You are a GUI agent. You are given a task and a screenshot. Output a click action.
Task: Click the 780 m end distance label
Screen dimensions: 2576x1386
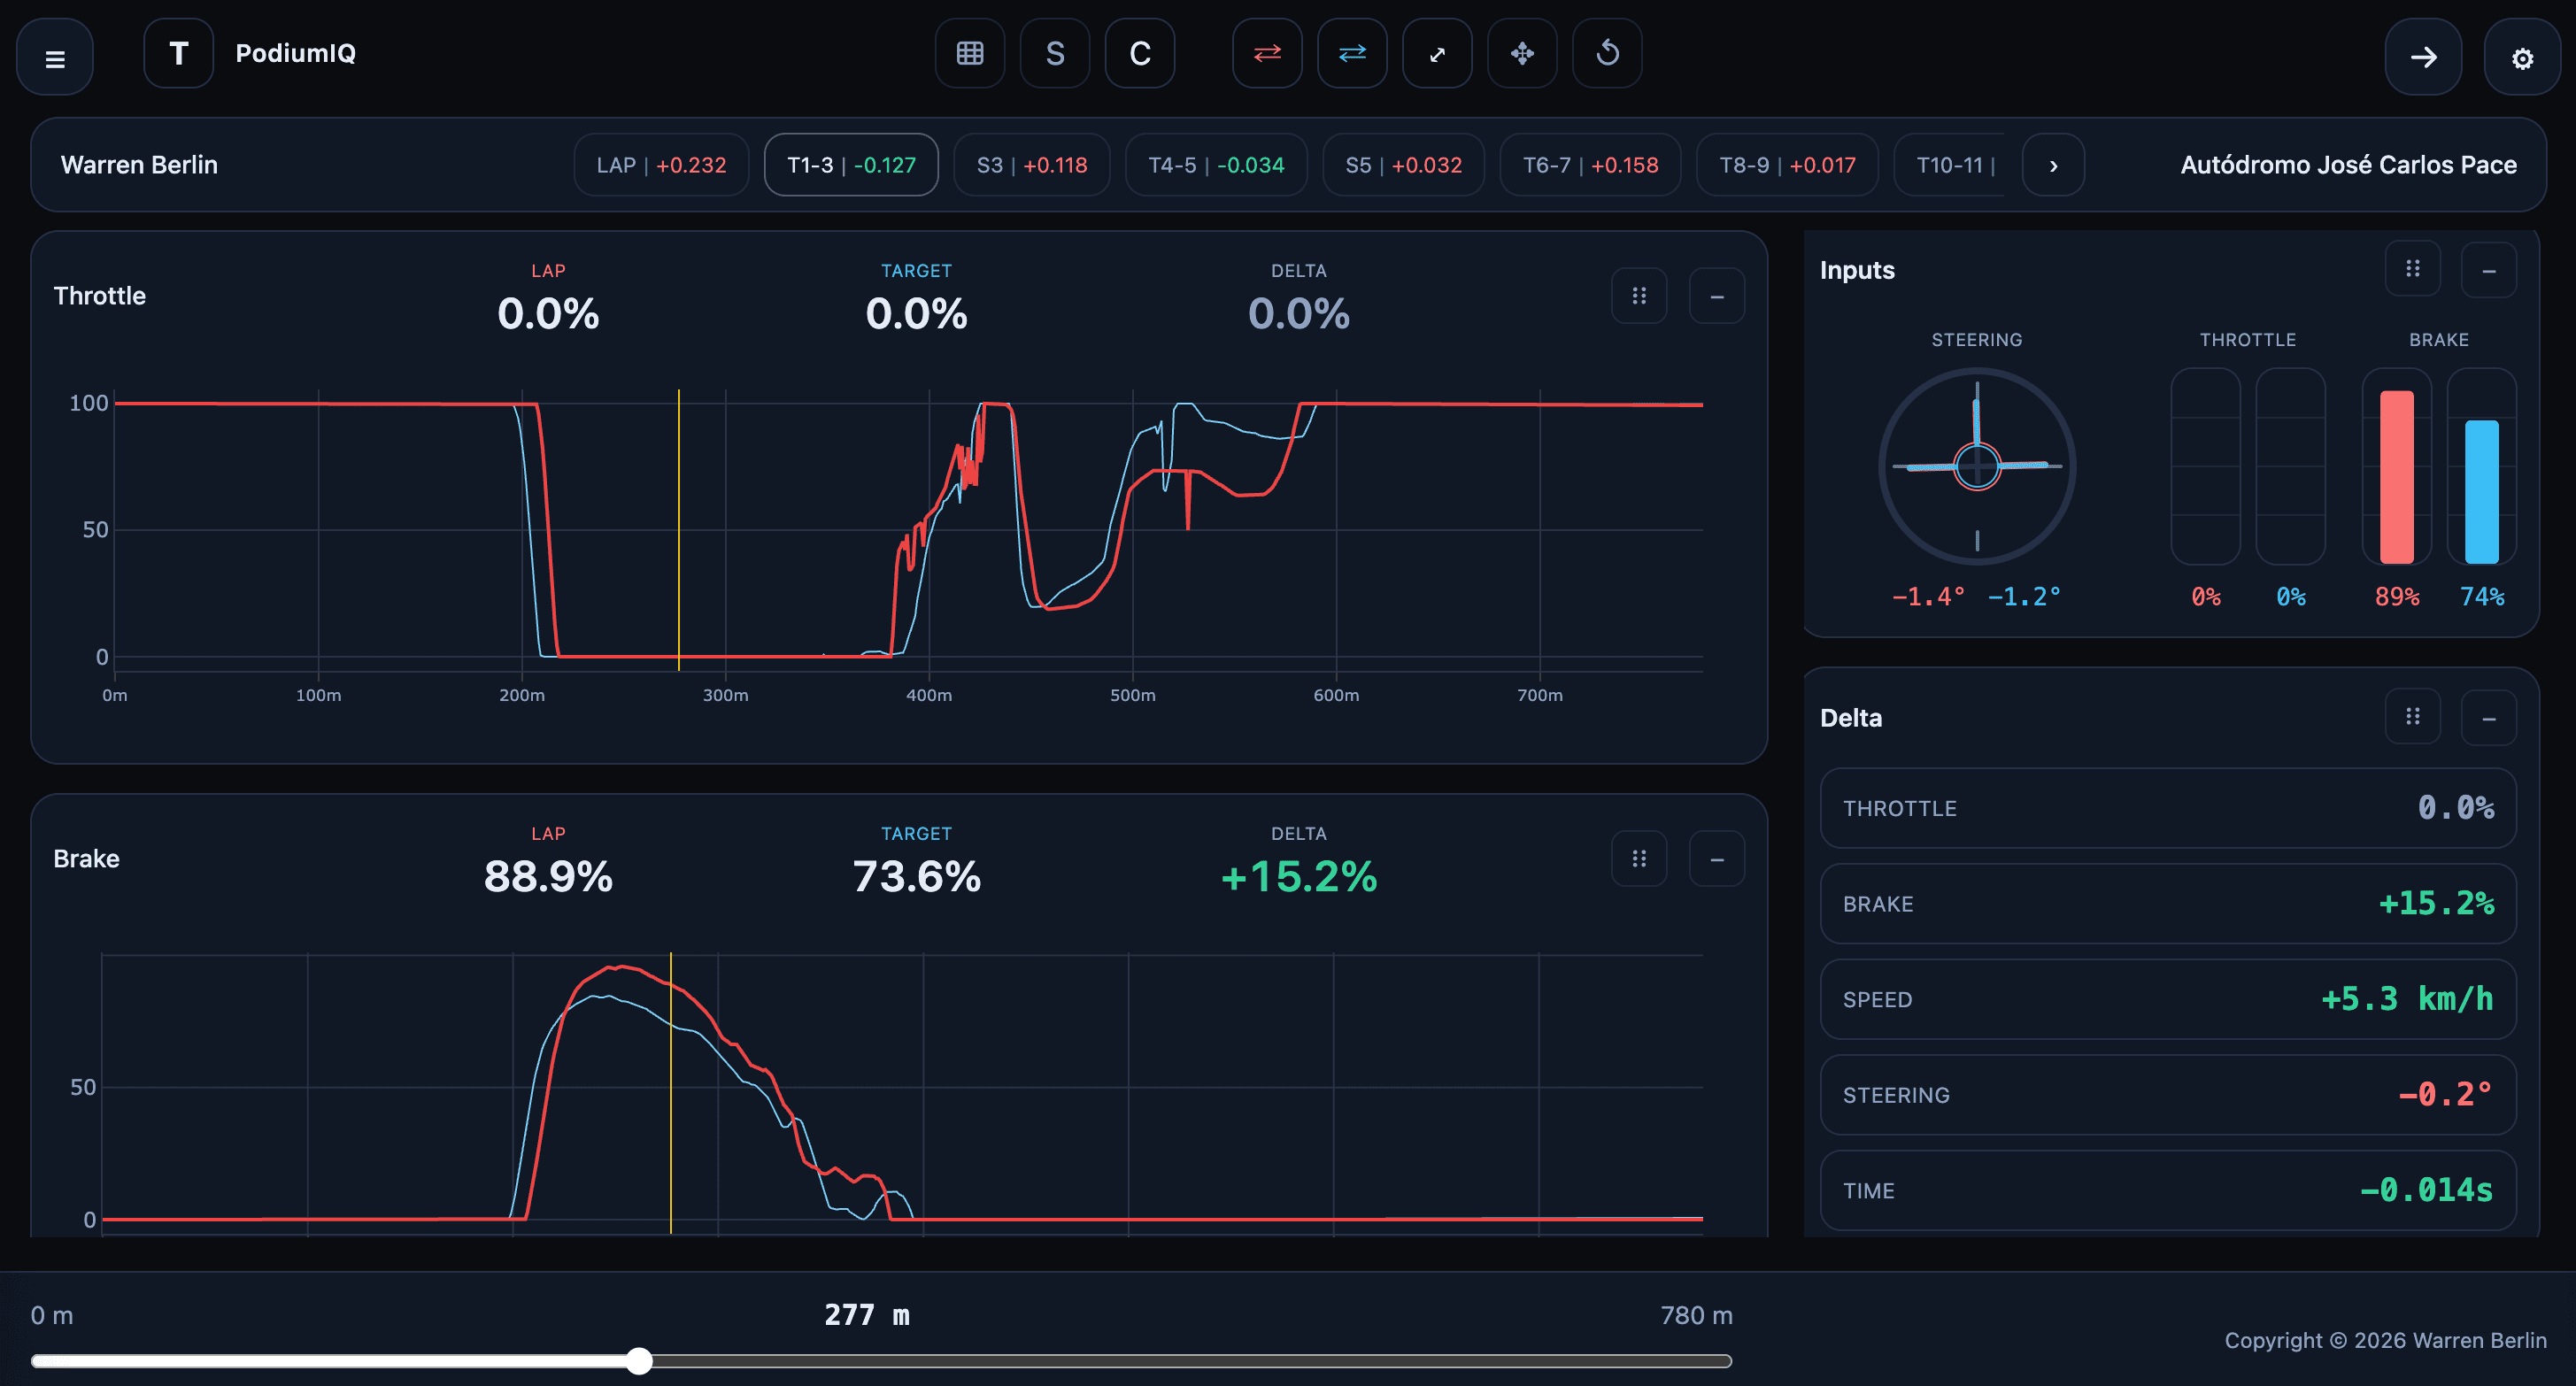[x=1696, y=1315]
